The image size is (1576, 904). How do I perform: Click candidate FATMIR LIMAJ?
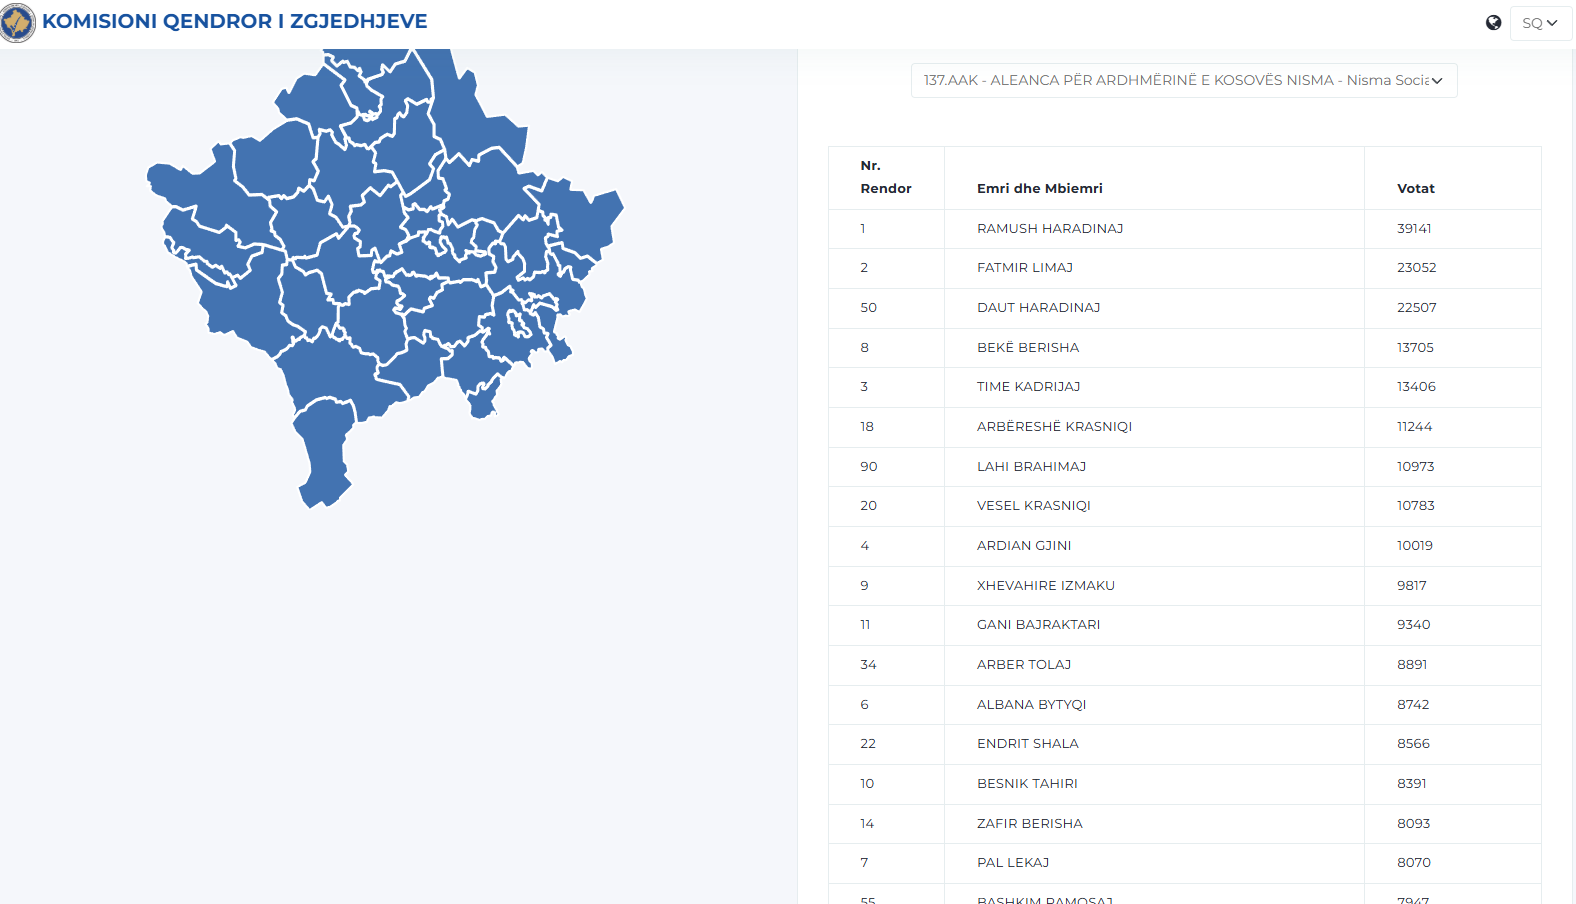tap(1024, 268)
